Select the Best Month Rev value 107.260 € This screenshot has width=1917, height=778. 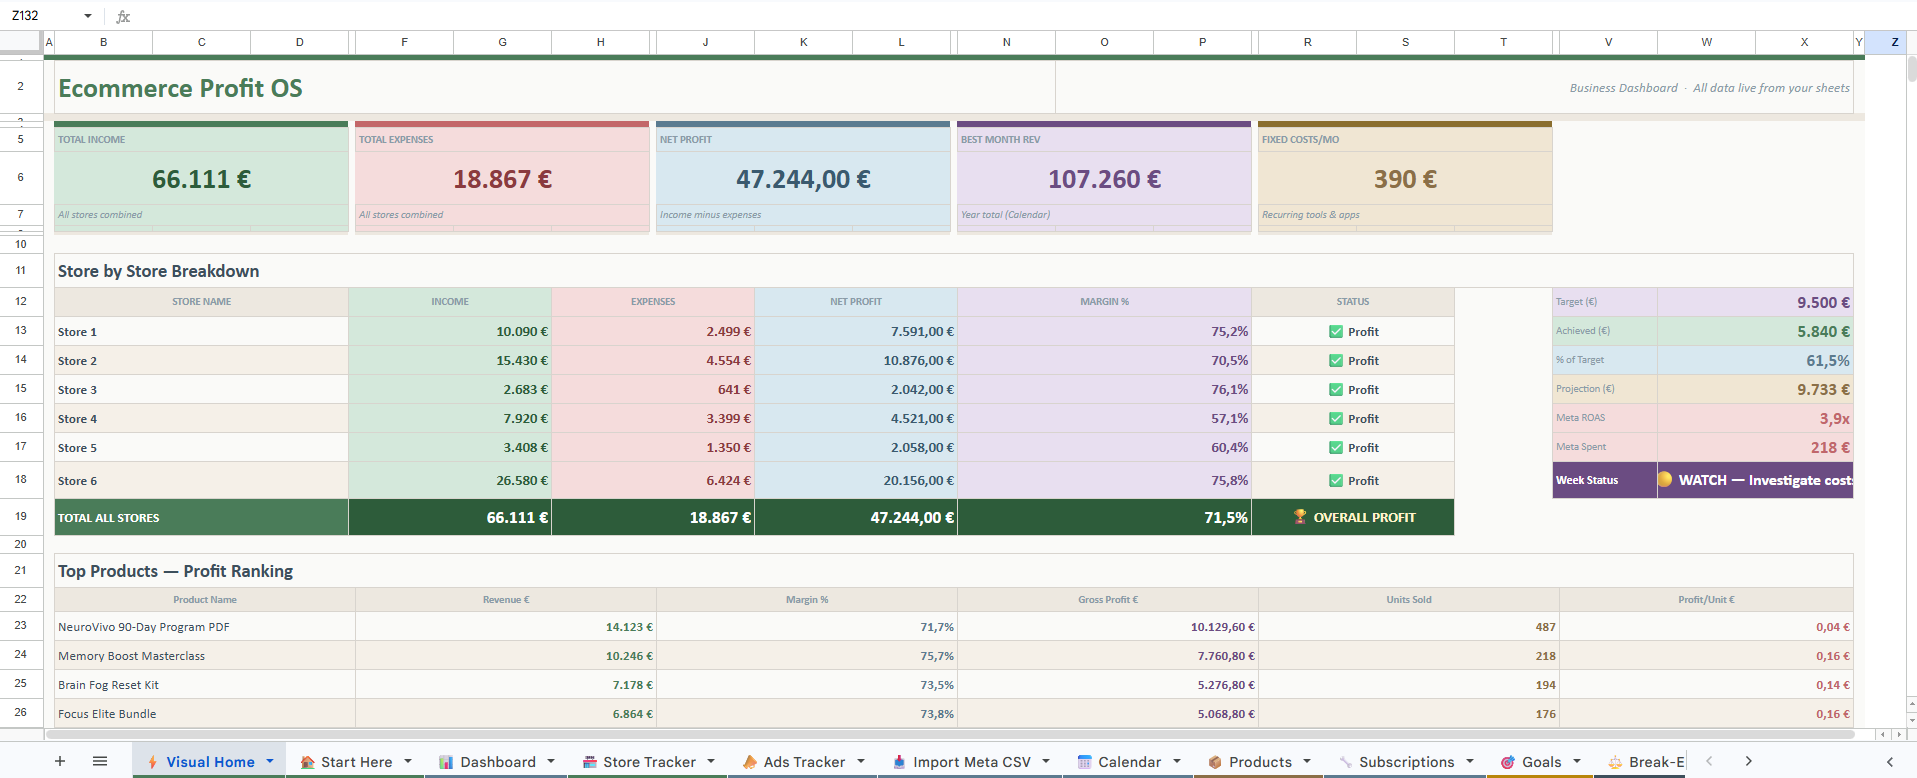pyautogui.click(x=1104, y=179)
